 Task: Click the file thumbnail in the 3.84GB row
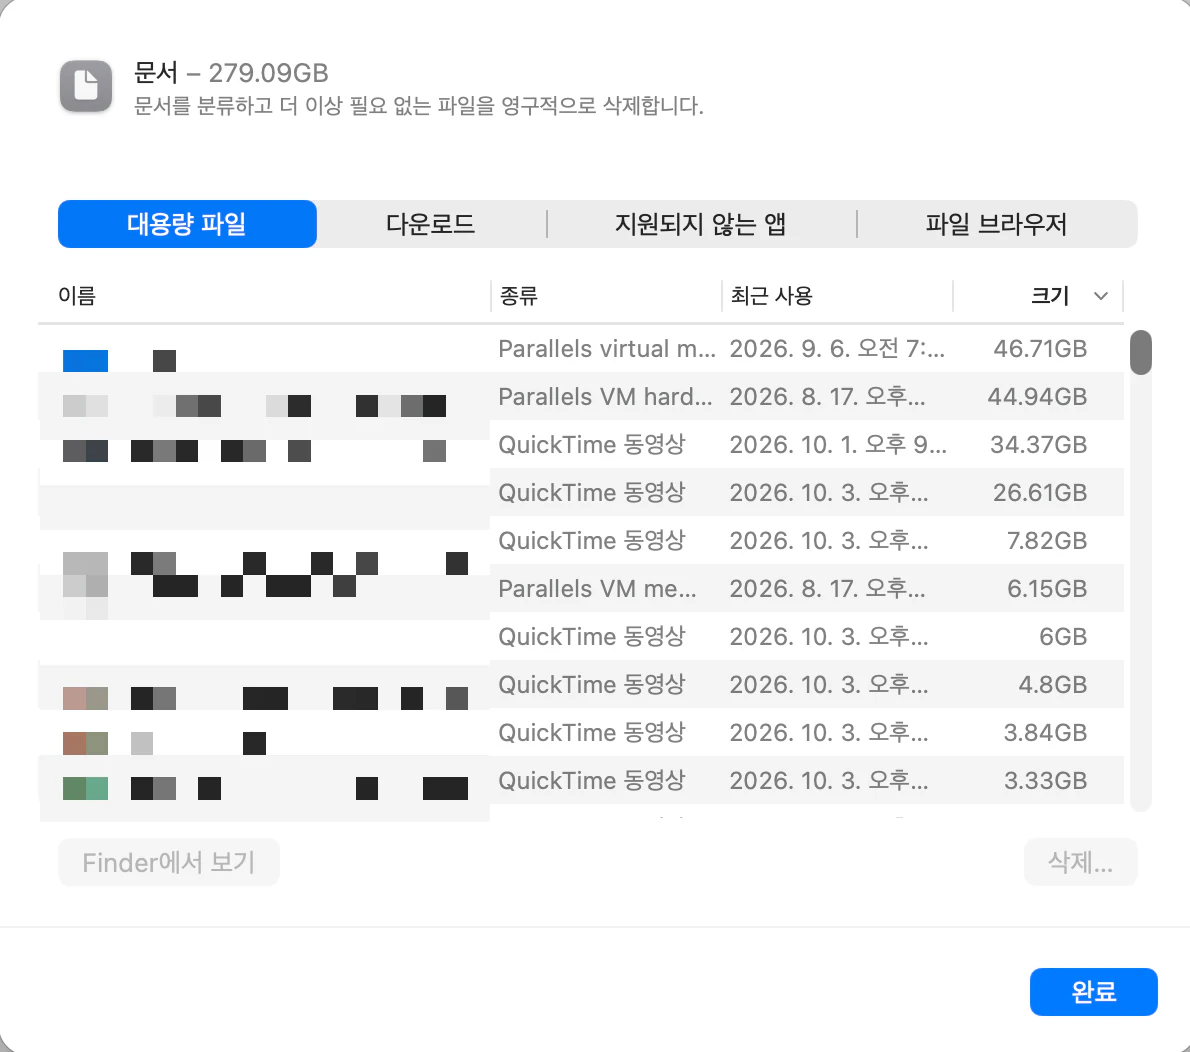pos(85,743)
